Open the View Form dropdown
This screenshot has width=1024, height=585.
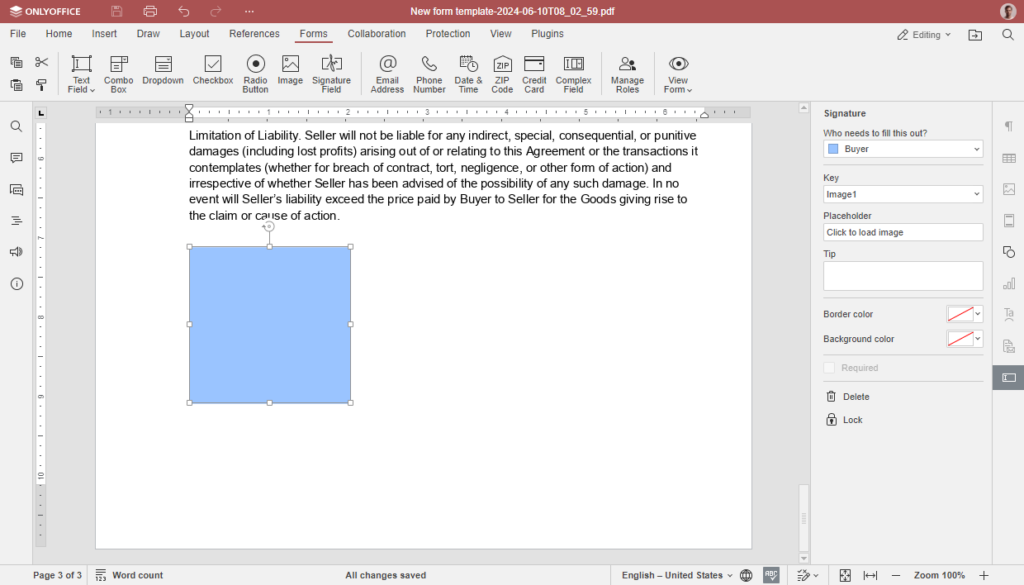(x=678, y=73)
